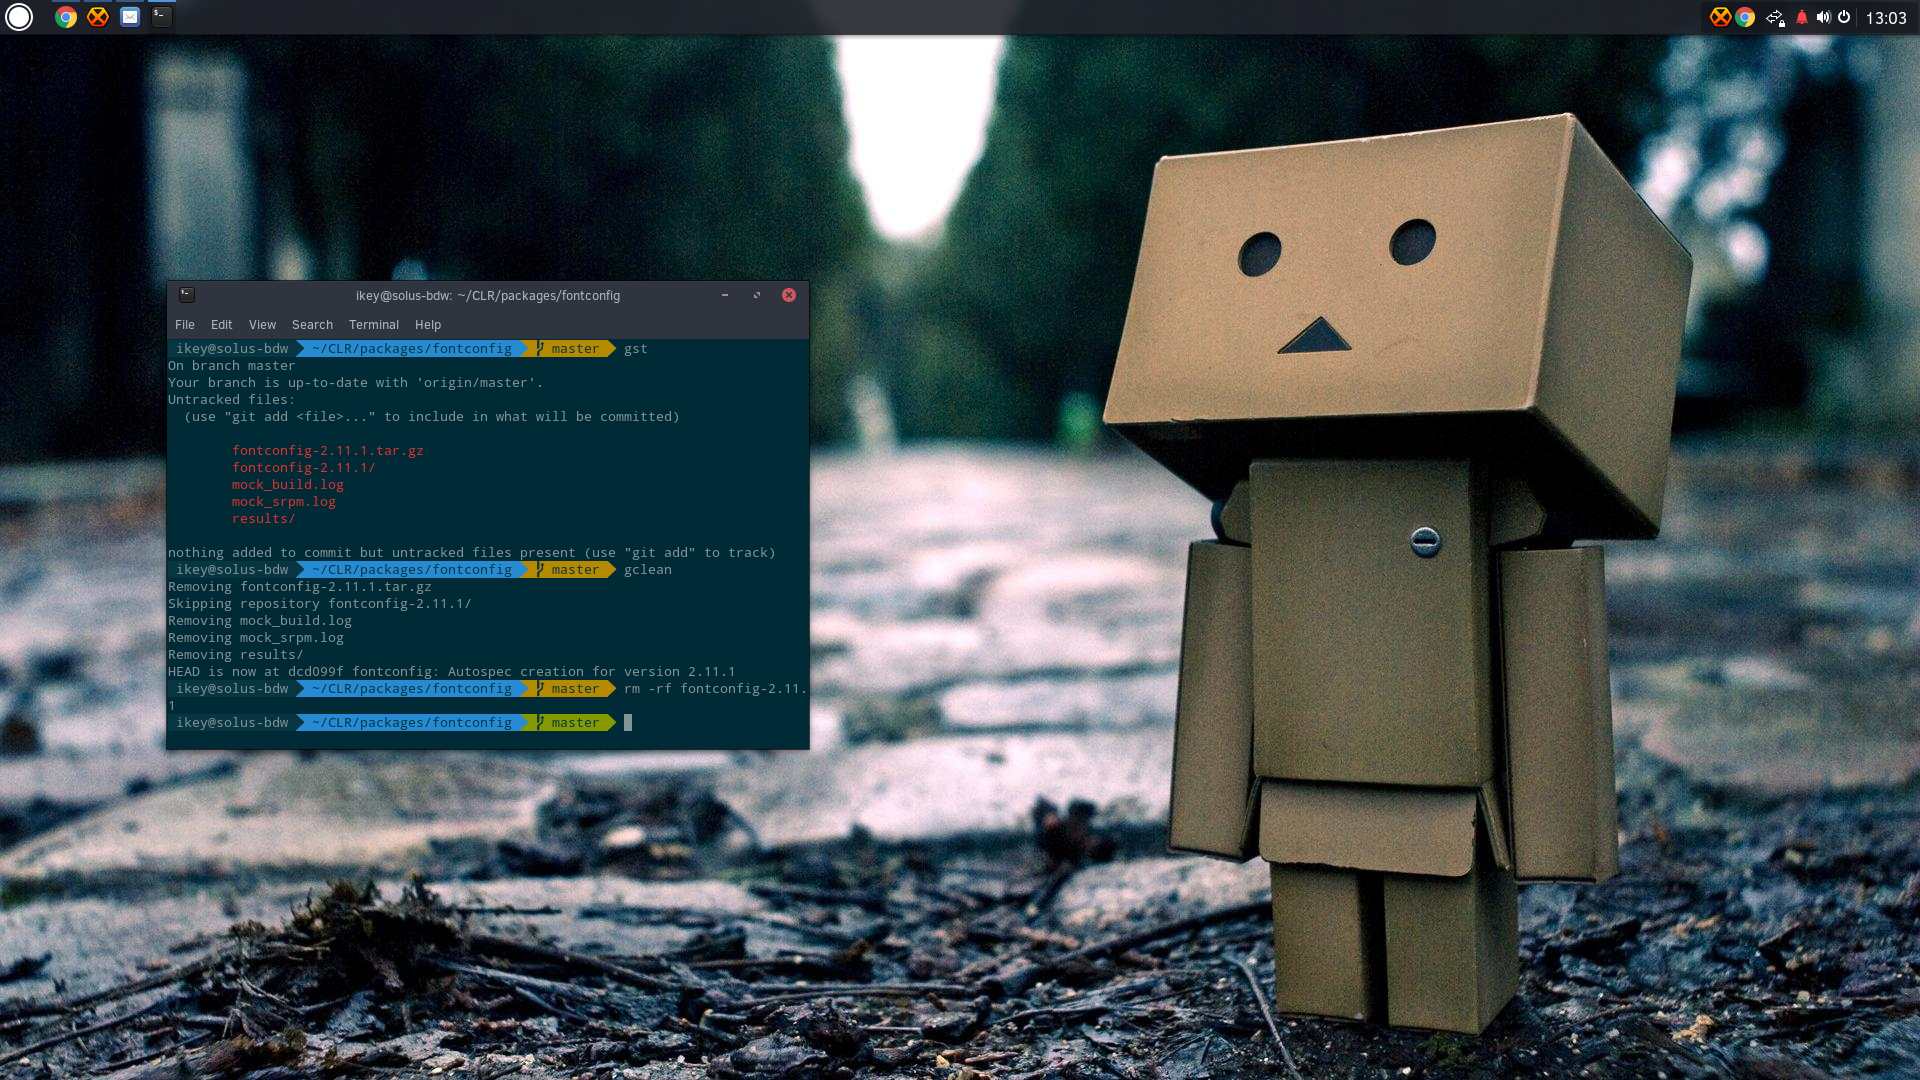Click 'Skipping repository fontconfig-2.11.1/' line
This screenshot has width=1920, height=1080.
pyautogui.click(x=320, y=604)
